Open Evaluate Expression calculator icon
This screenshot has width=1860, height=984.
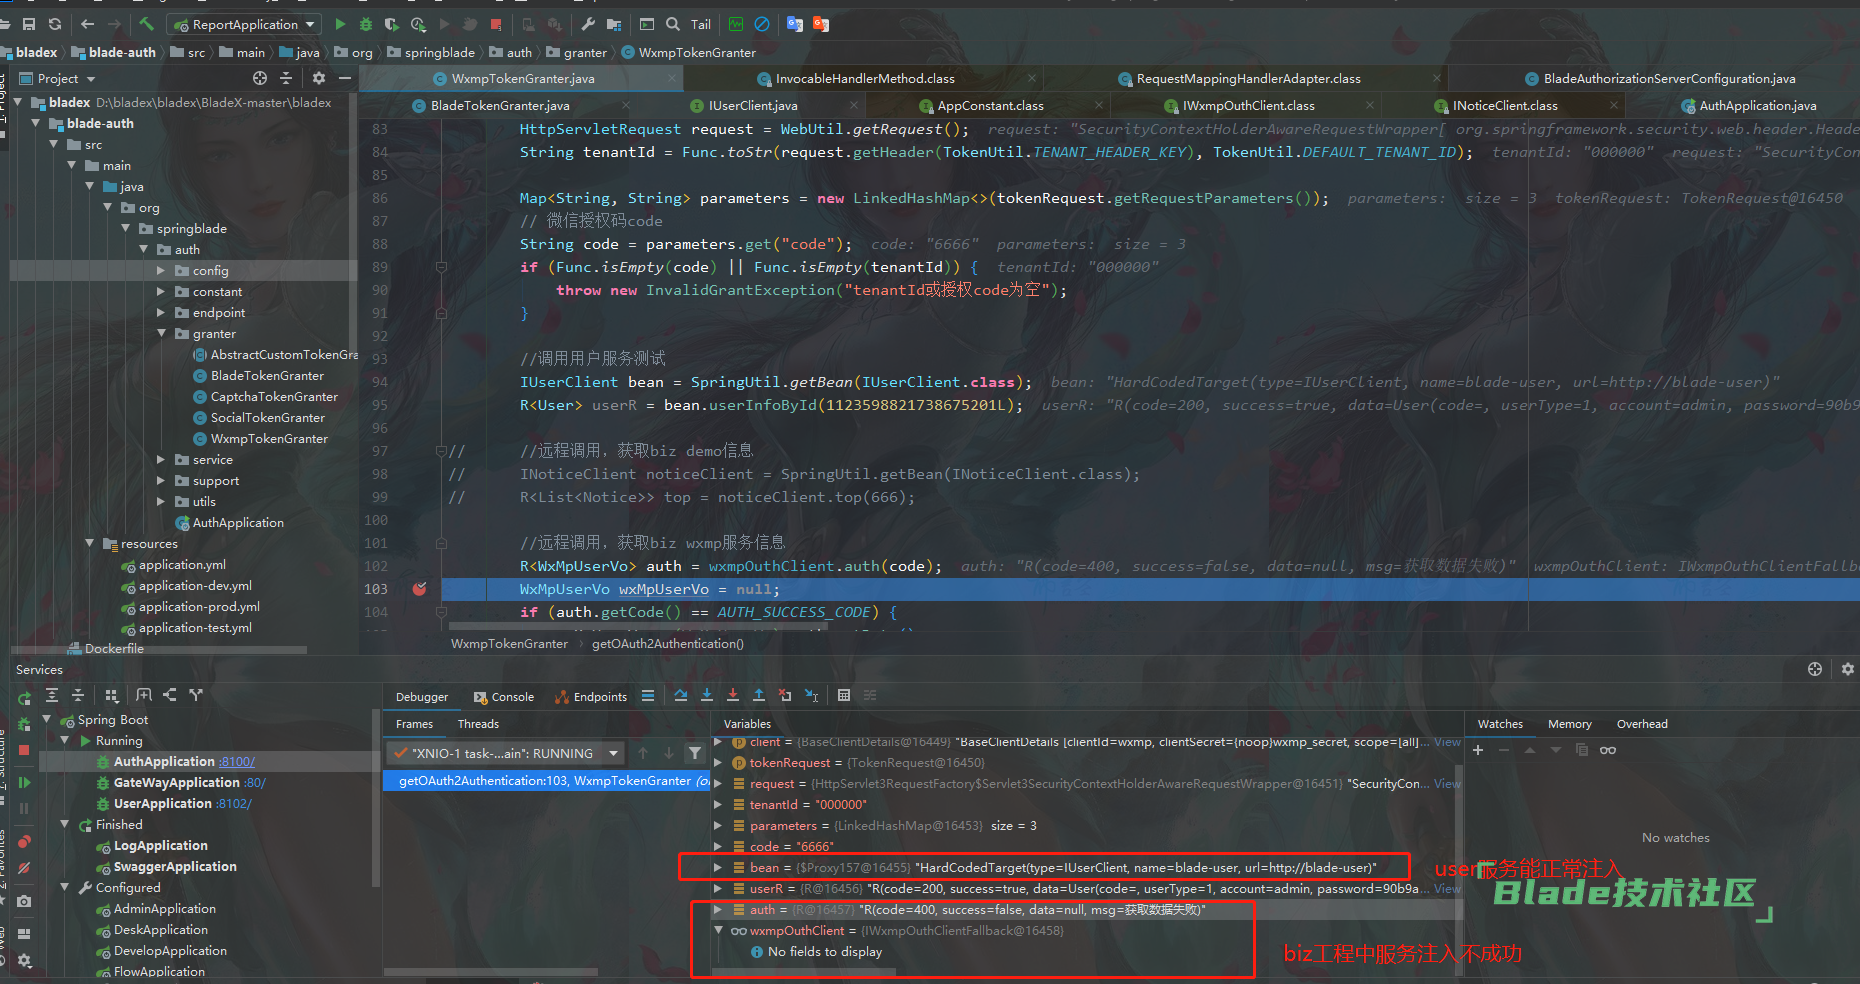click(x=844, y=696)
